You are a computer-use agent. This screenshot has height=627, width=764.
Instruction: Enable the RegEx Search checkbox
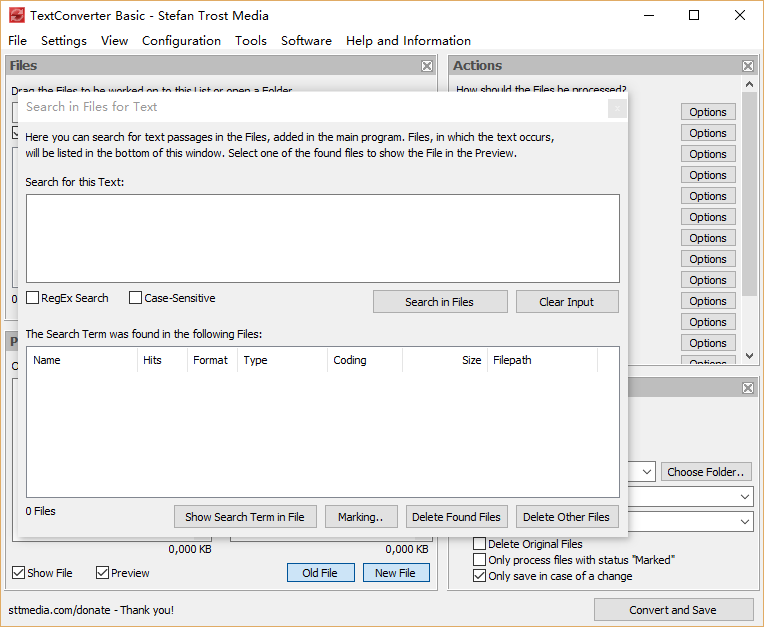[33, 298]
